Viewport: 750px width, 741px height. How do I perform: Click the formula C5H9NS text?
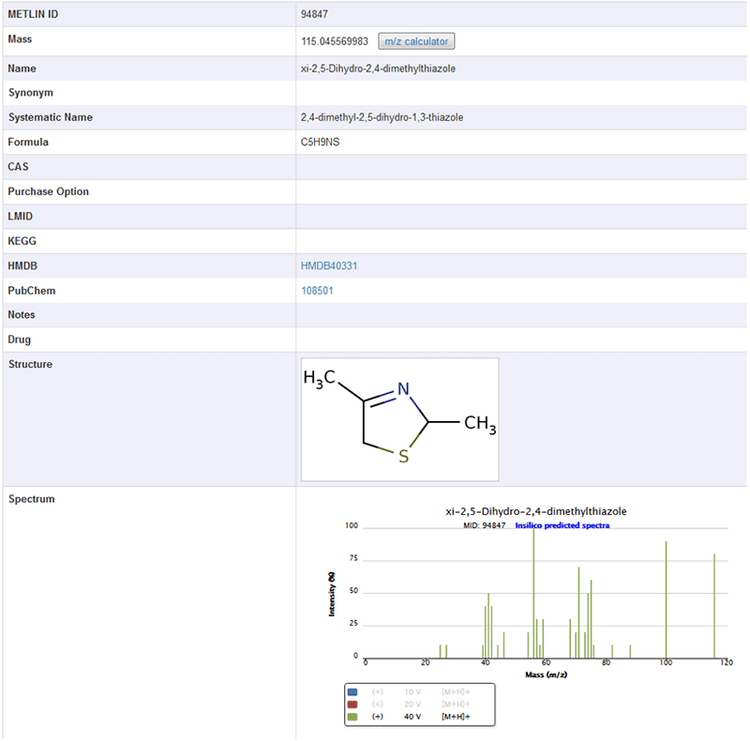(321, 142)
